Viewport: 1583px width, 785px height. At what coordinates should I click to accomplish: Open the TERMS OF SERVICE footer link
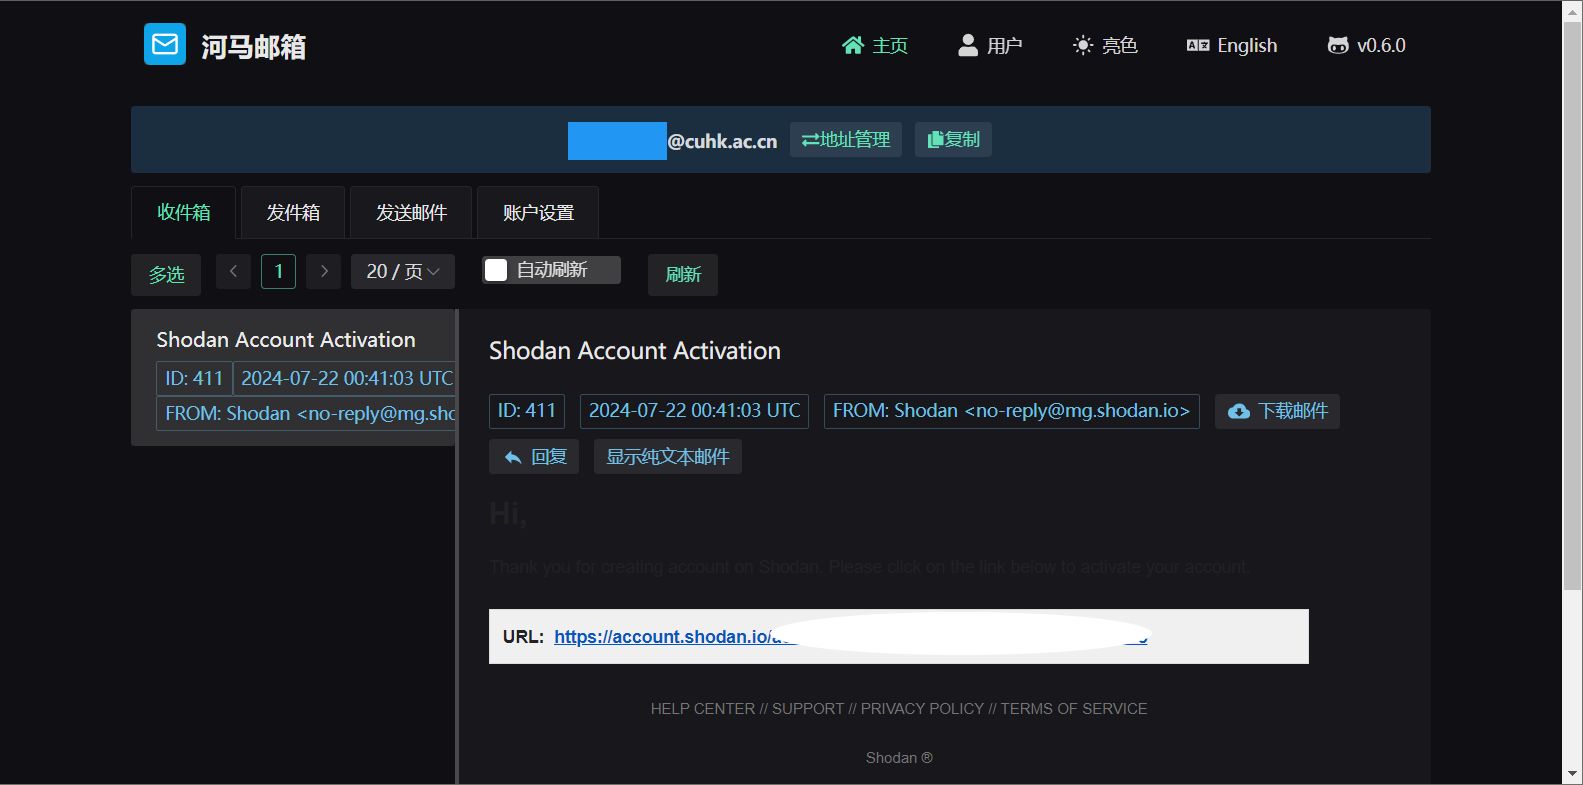(1074, 709)
